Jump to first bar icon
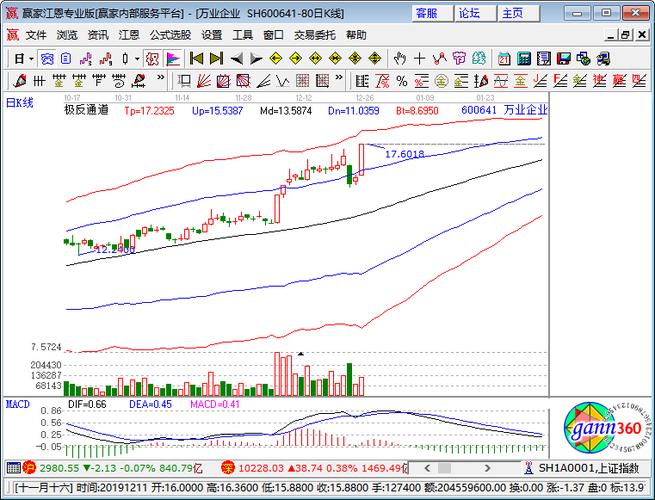 tap(196, 59)
